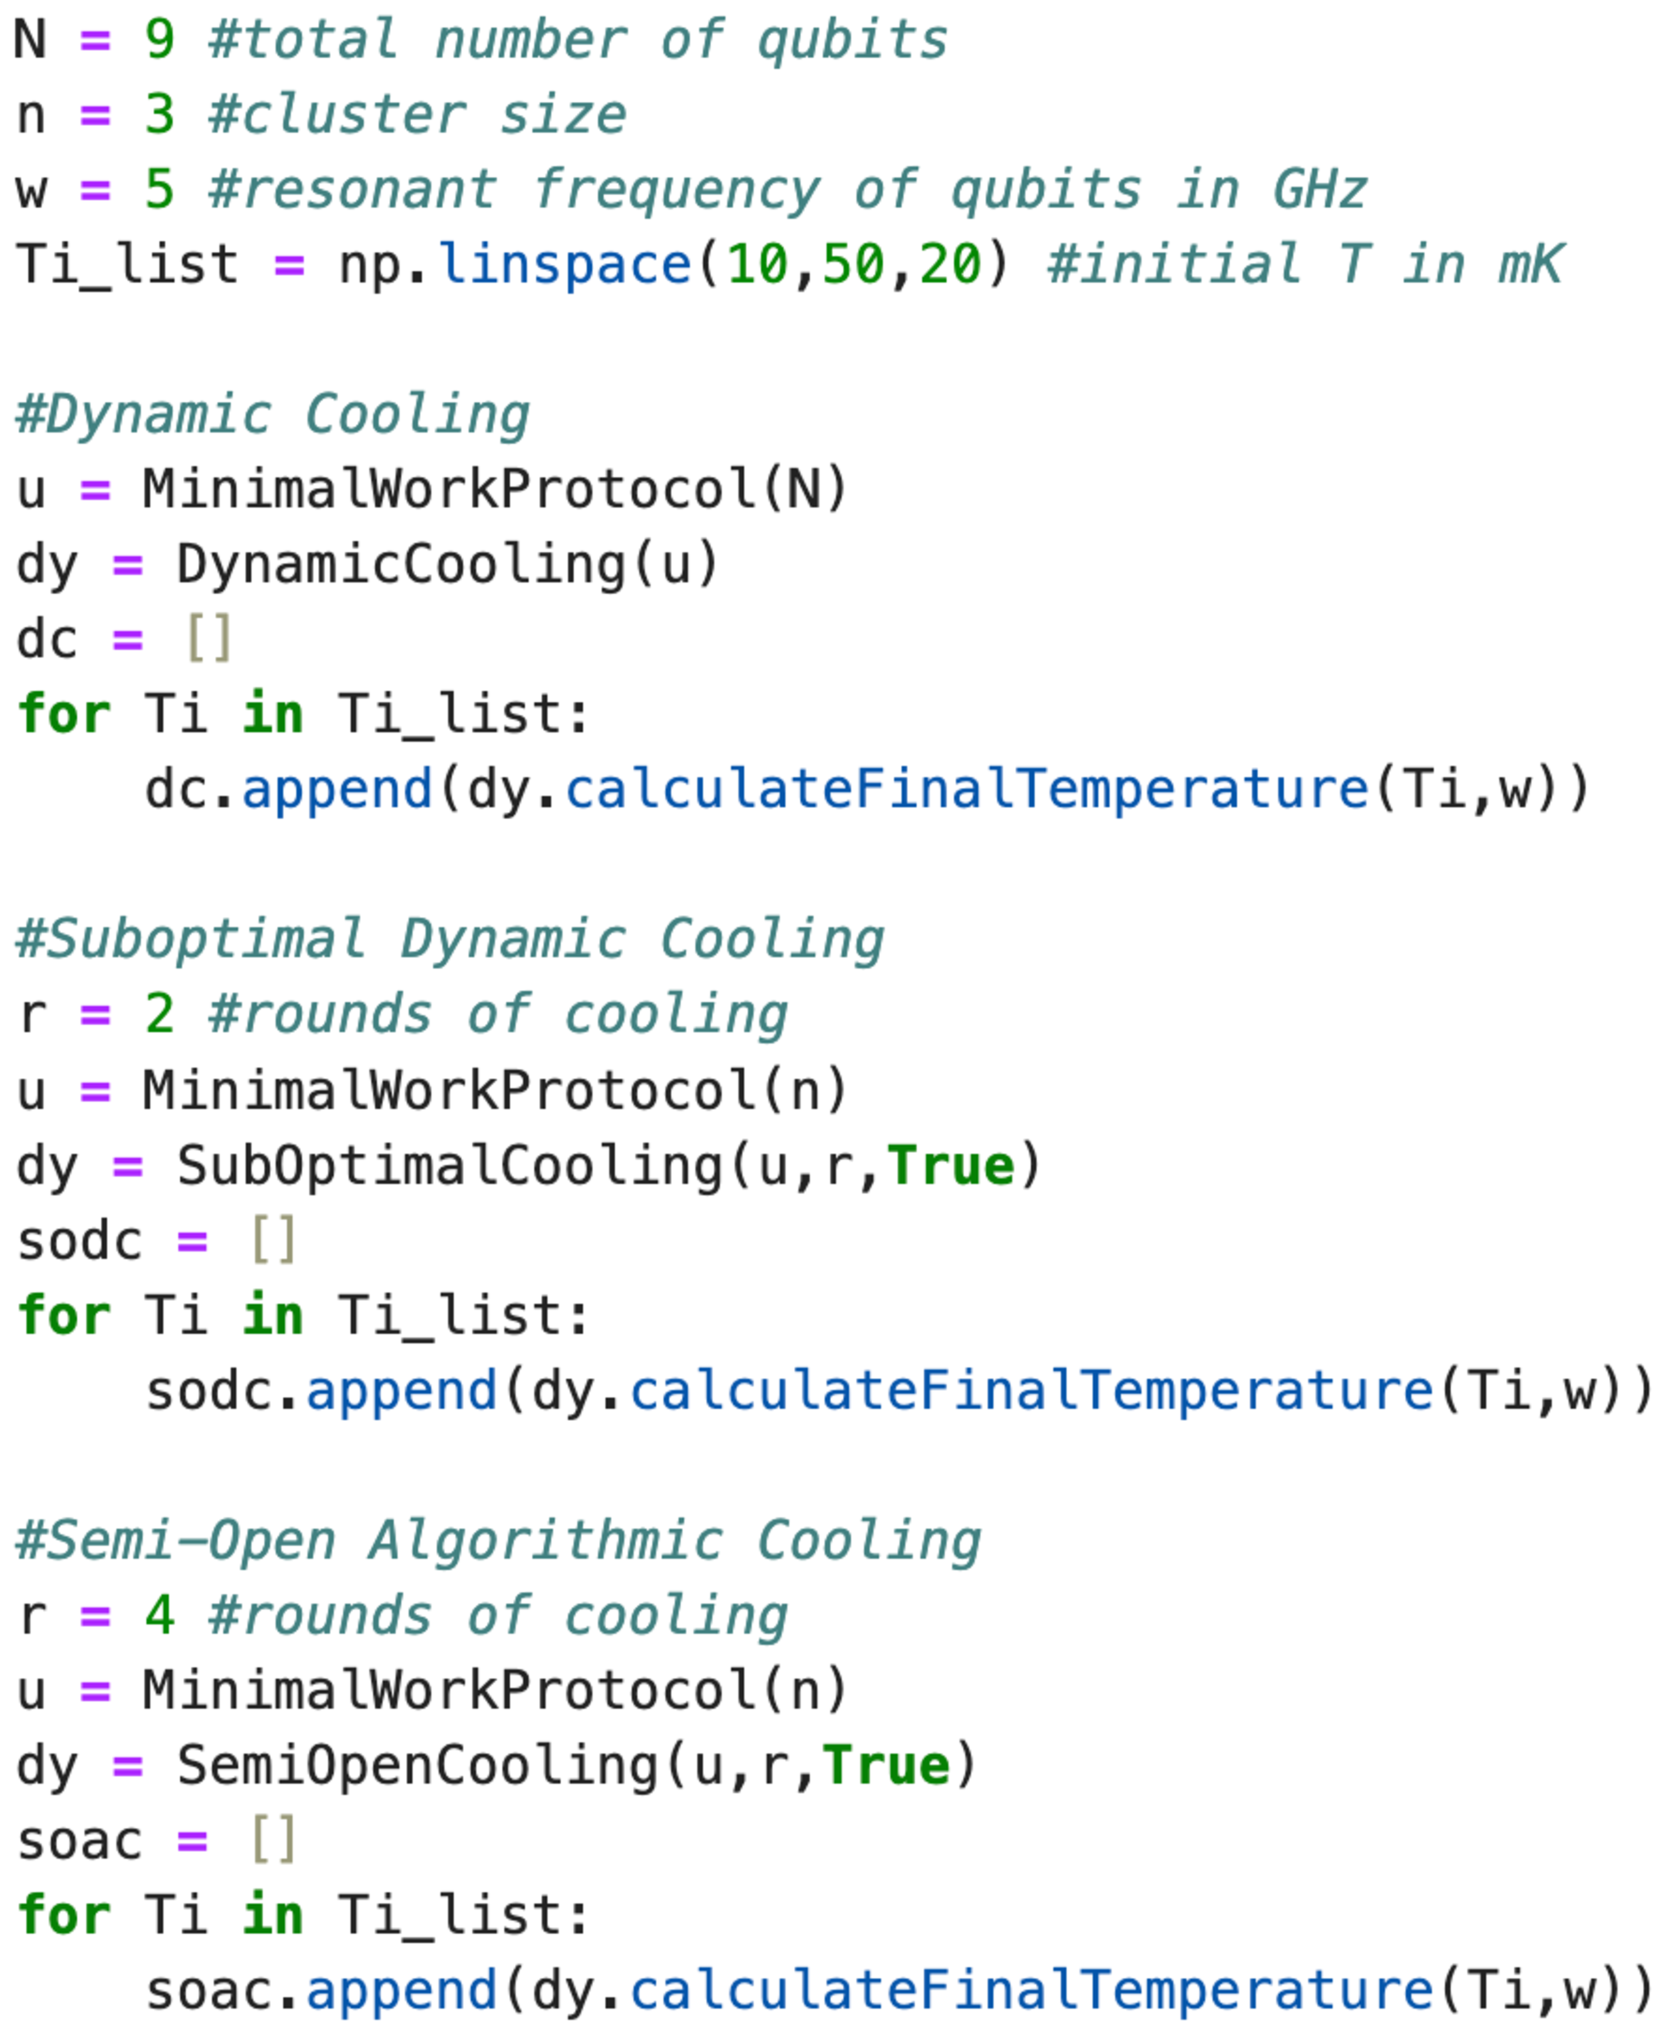
Task: Click "#Suboptimal Dynamic Cooling" comment
Action: tap(450, 940)
